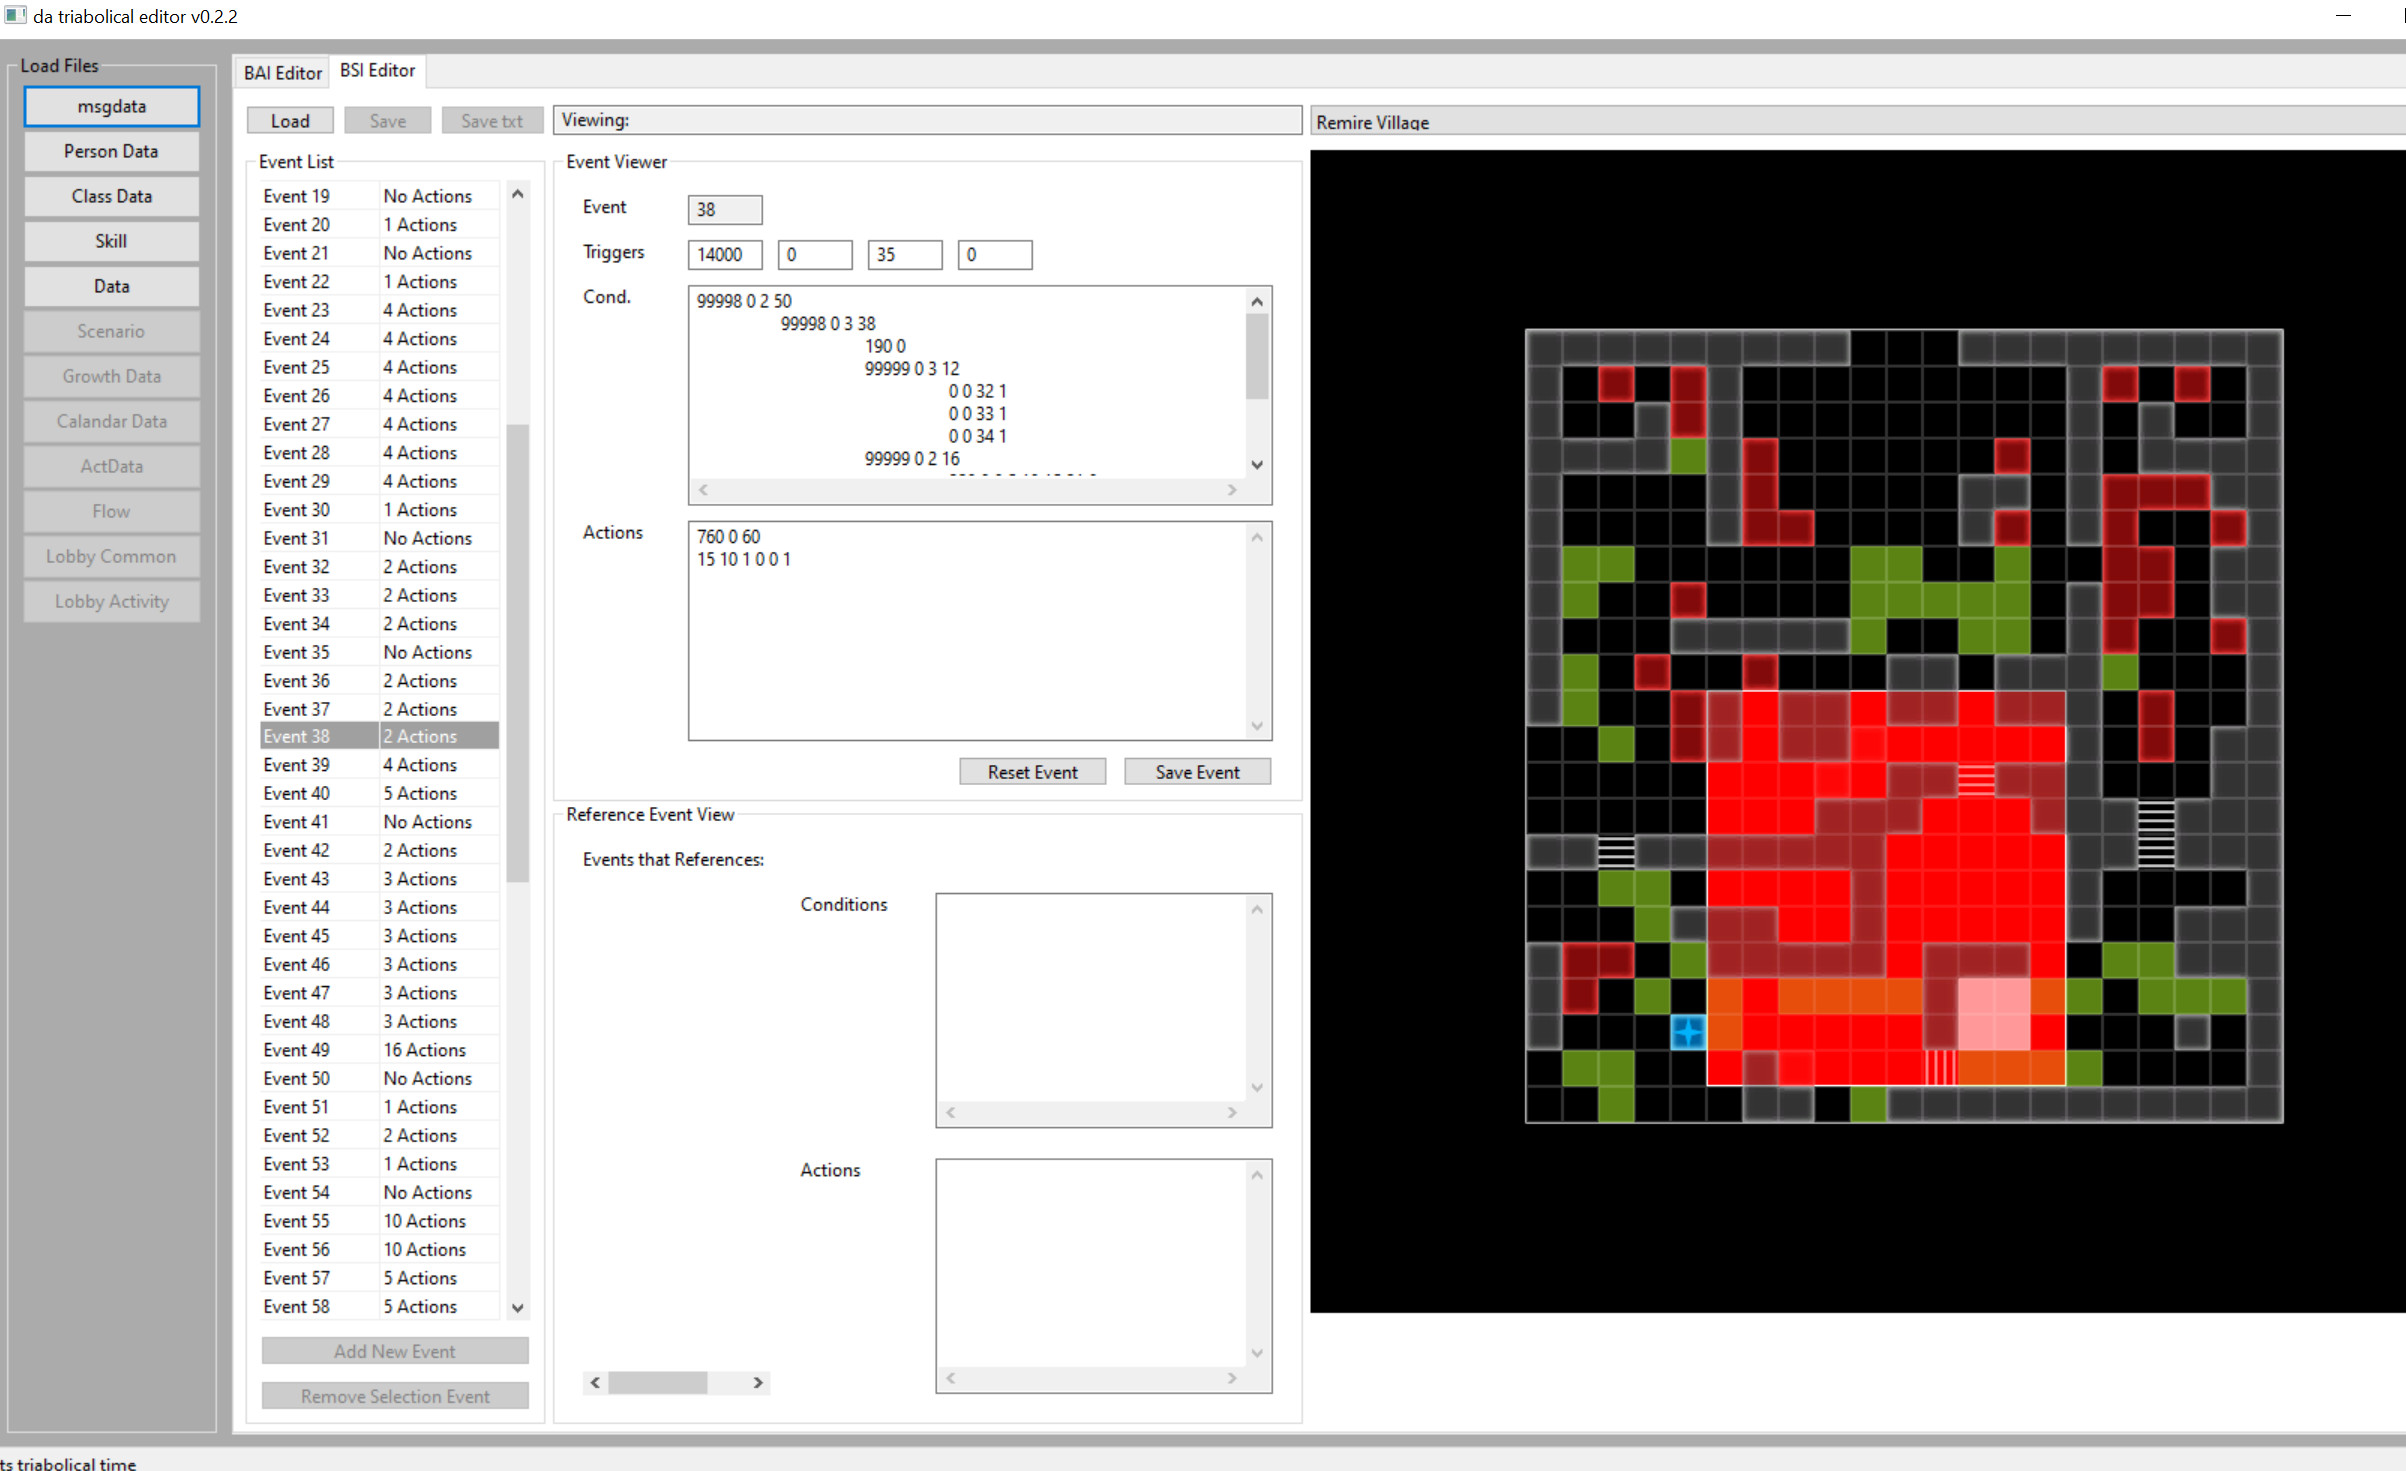Image resolution: width=2406 pixels, height=1471 pixels.
Task: Load Class Data
Action: [x=111, y=196]
